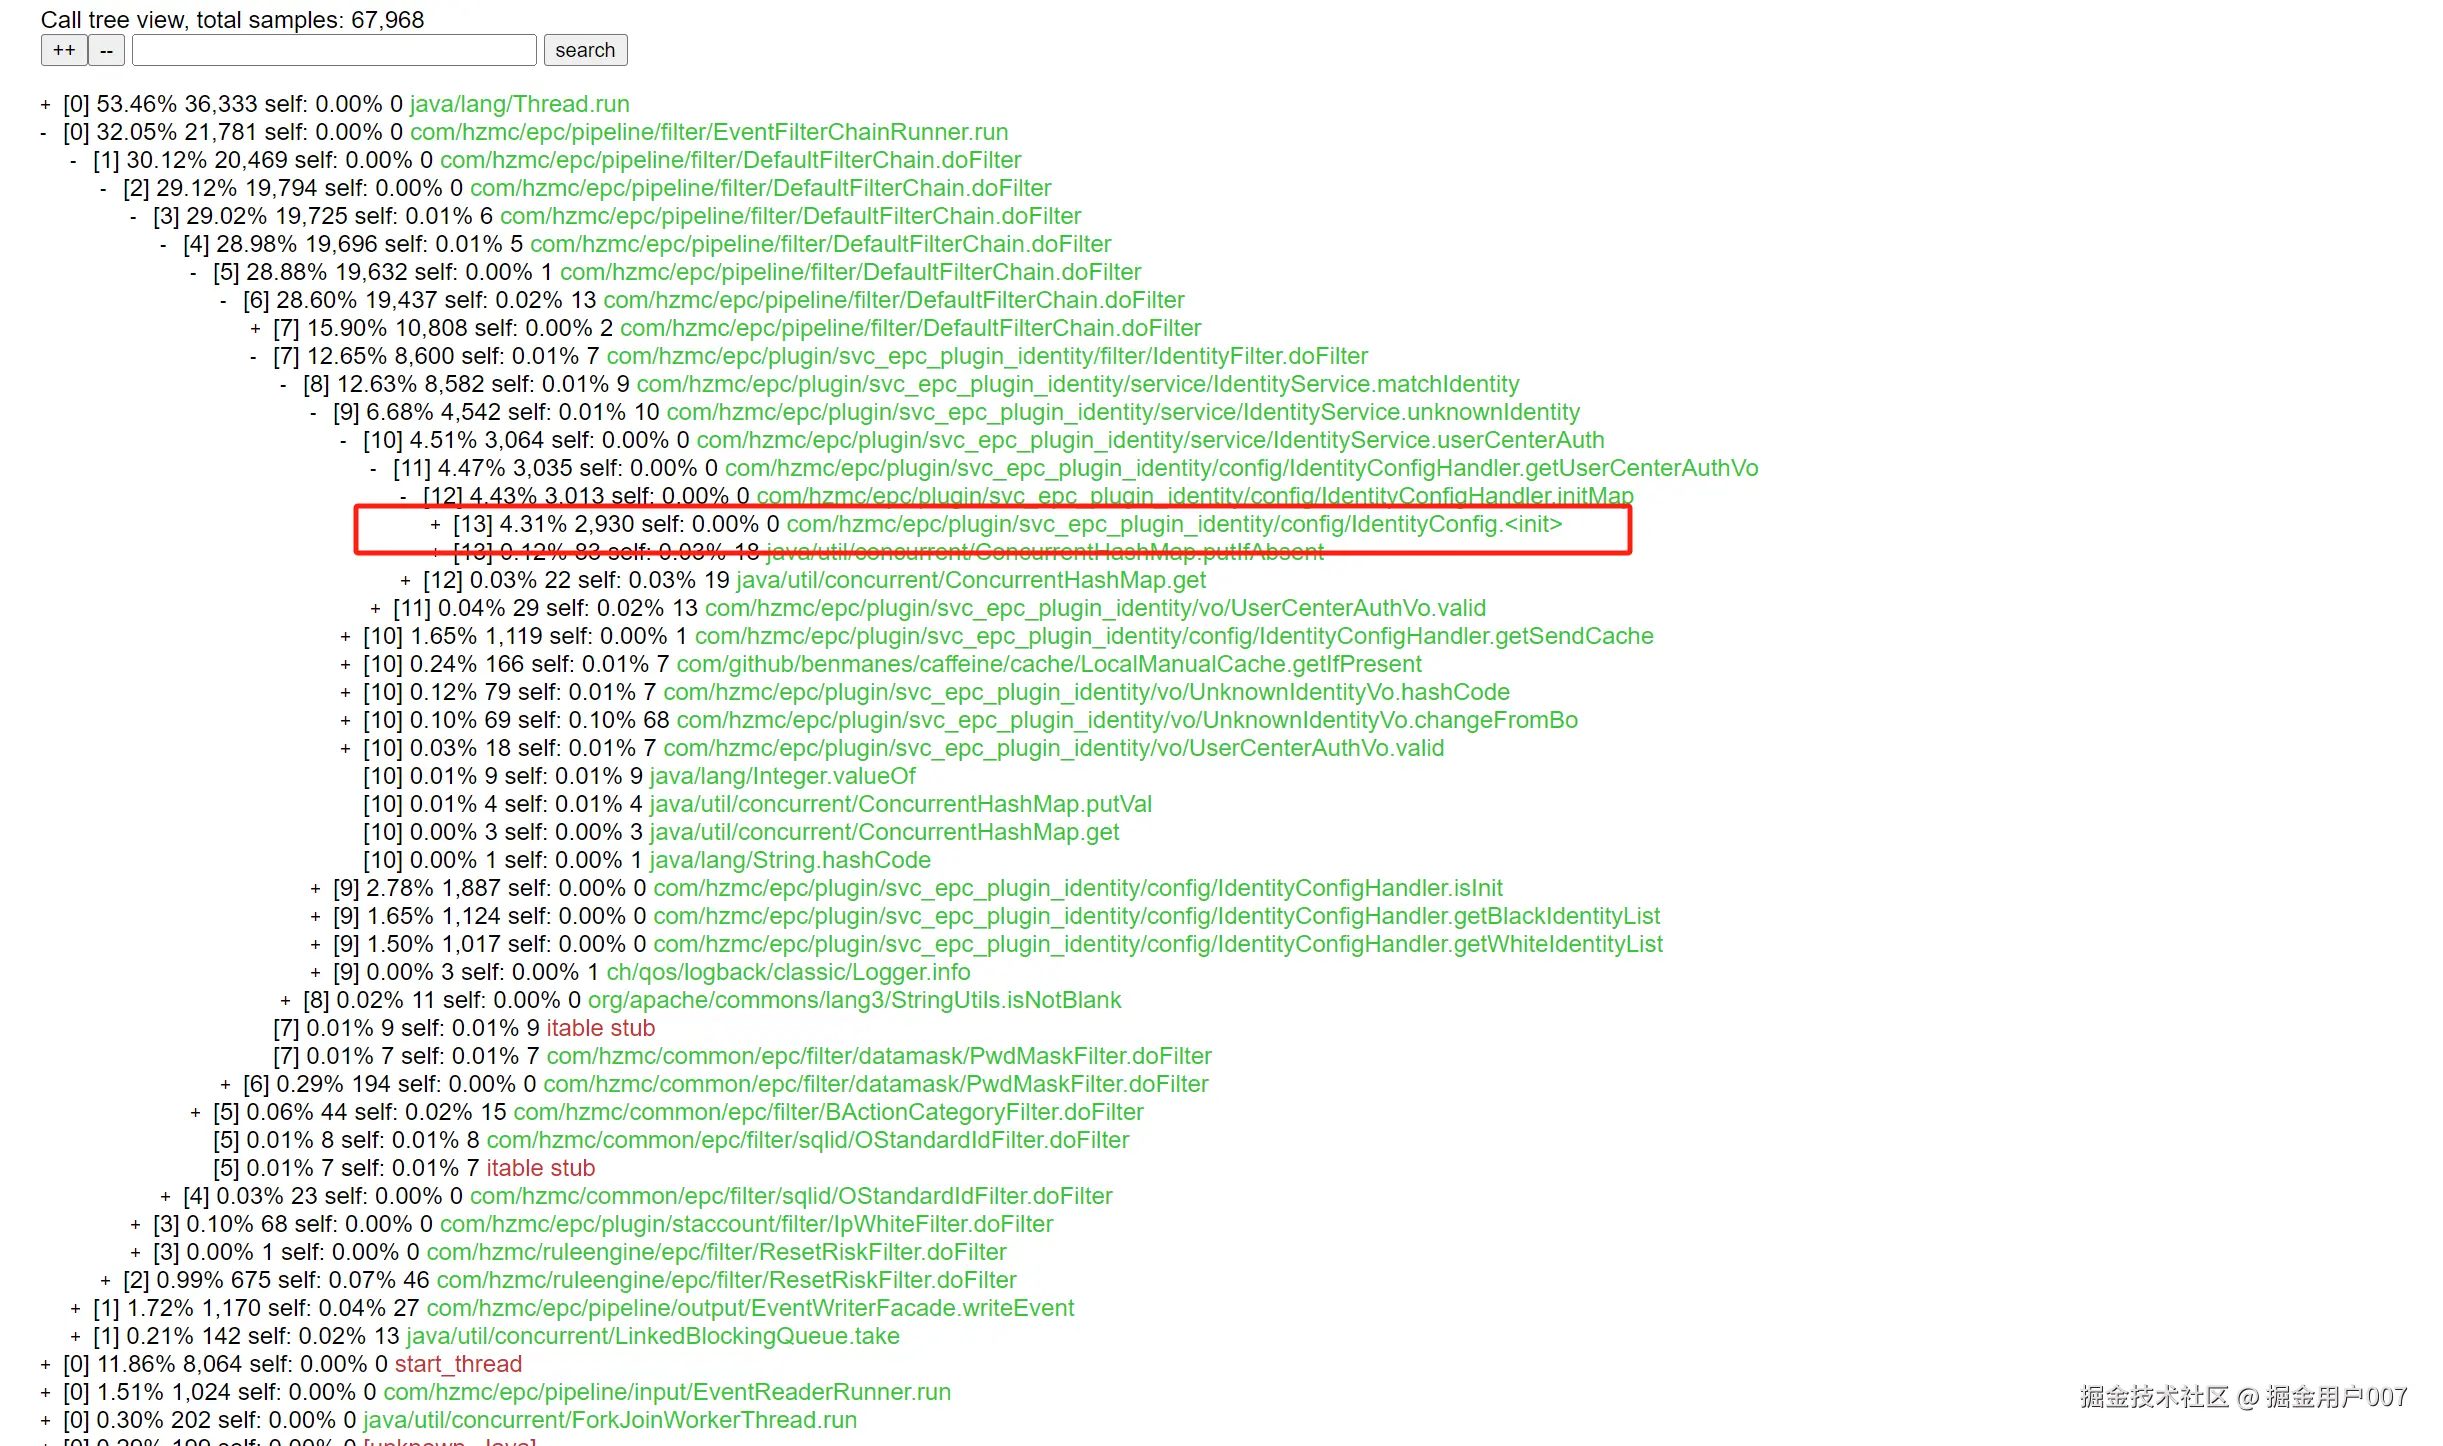The width and height of the screenshot is (2443, 1446).
Task: Click the search button
Action: point(585,50)
